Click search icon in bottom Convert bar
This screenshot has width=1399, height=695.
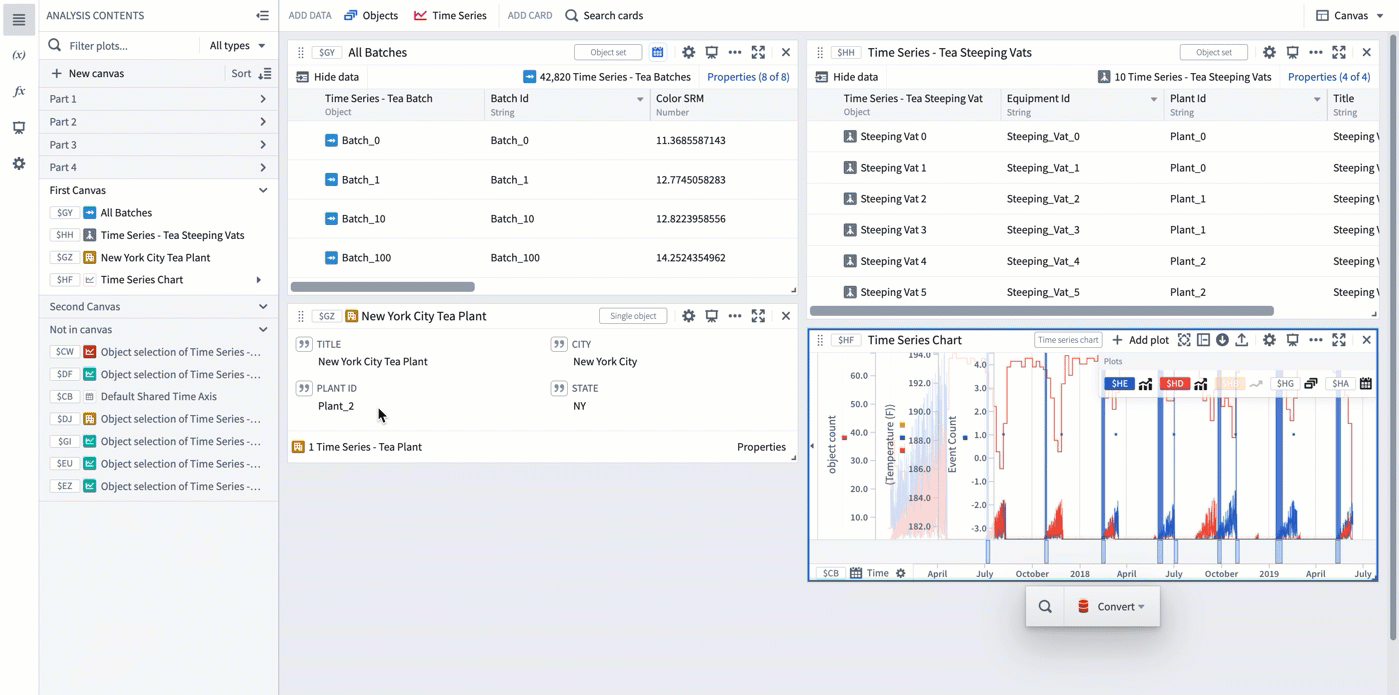point(1045,607)
